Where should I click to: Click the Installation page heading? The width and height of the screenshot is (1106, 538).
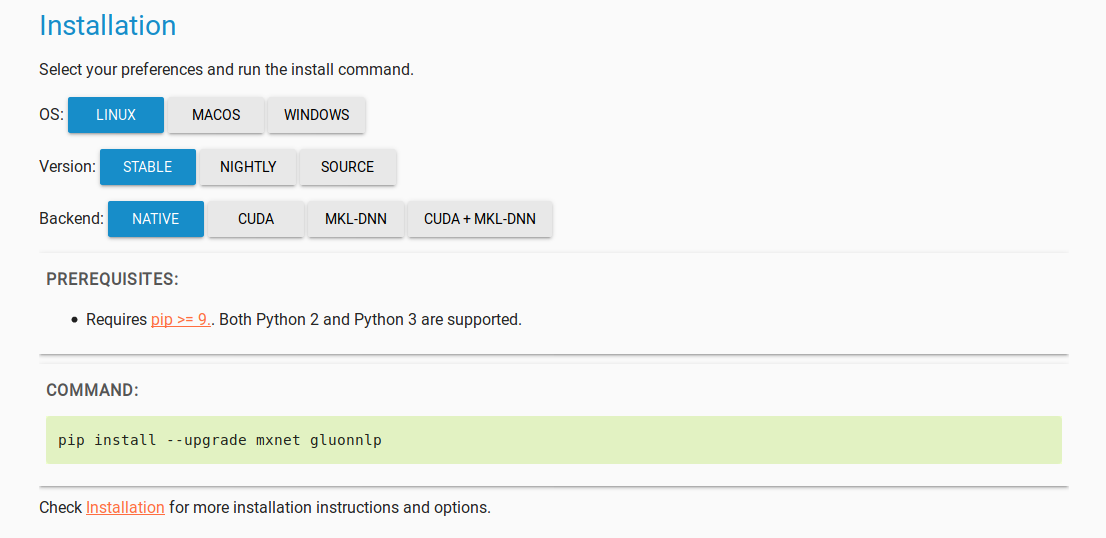[x=107, y=25]
